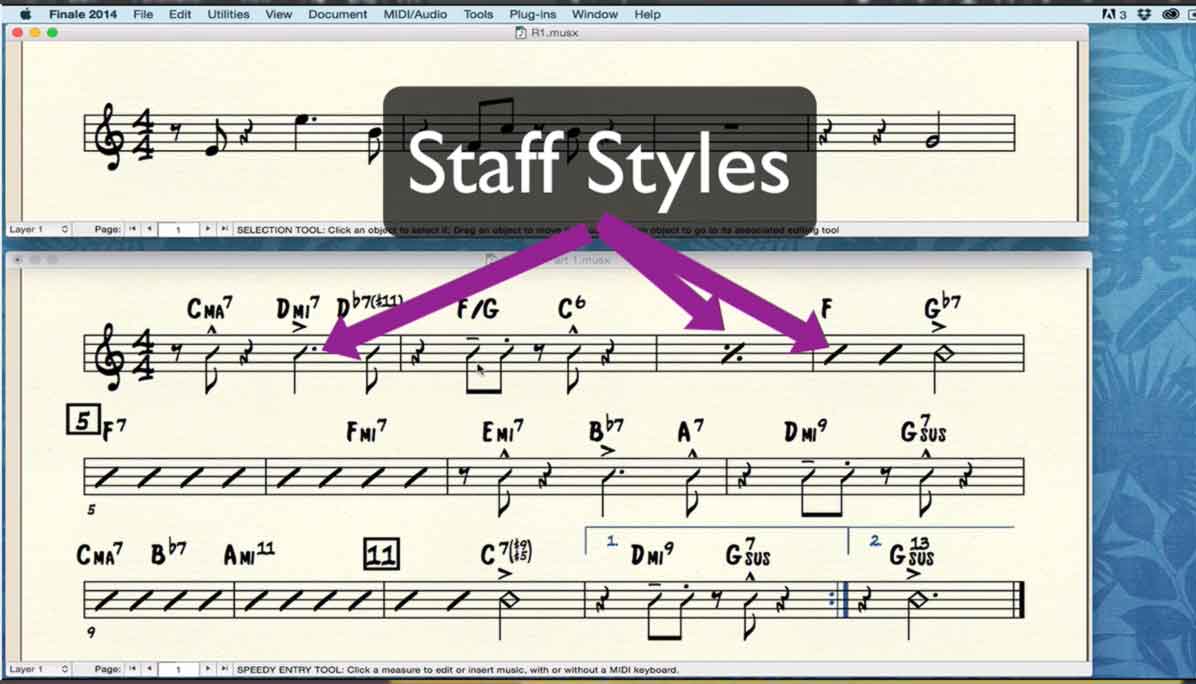Go to next page in lower score window
The width and height of the screenshot is (1196, 684).
pos(207,670)
